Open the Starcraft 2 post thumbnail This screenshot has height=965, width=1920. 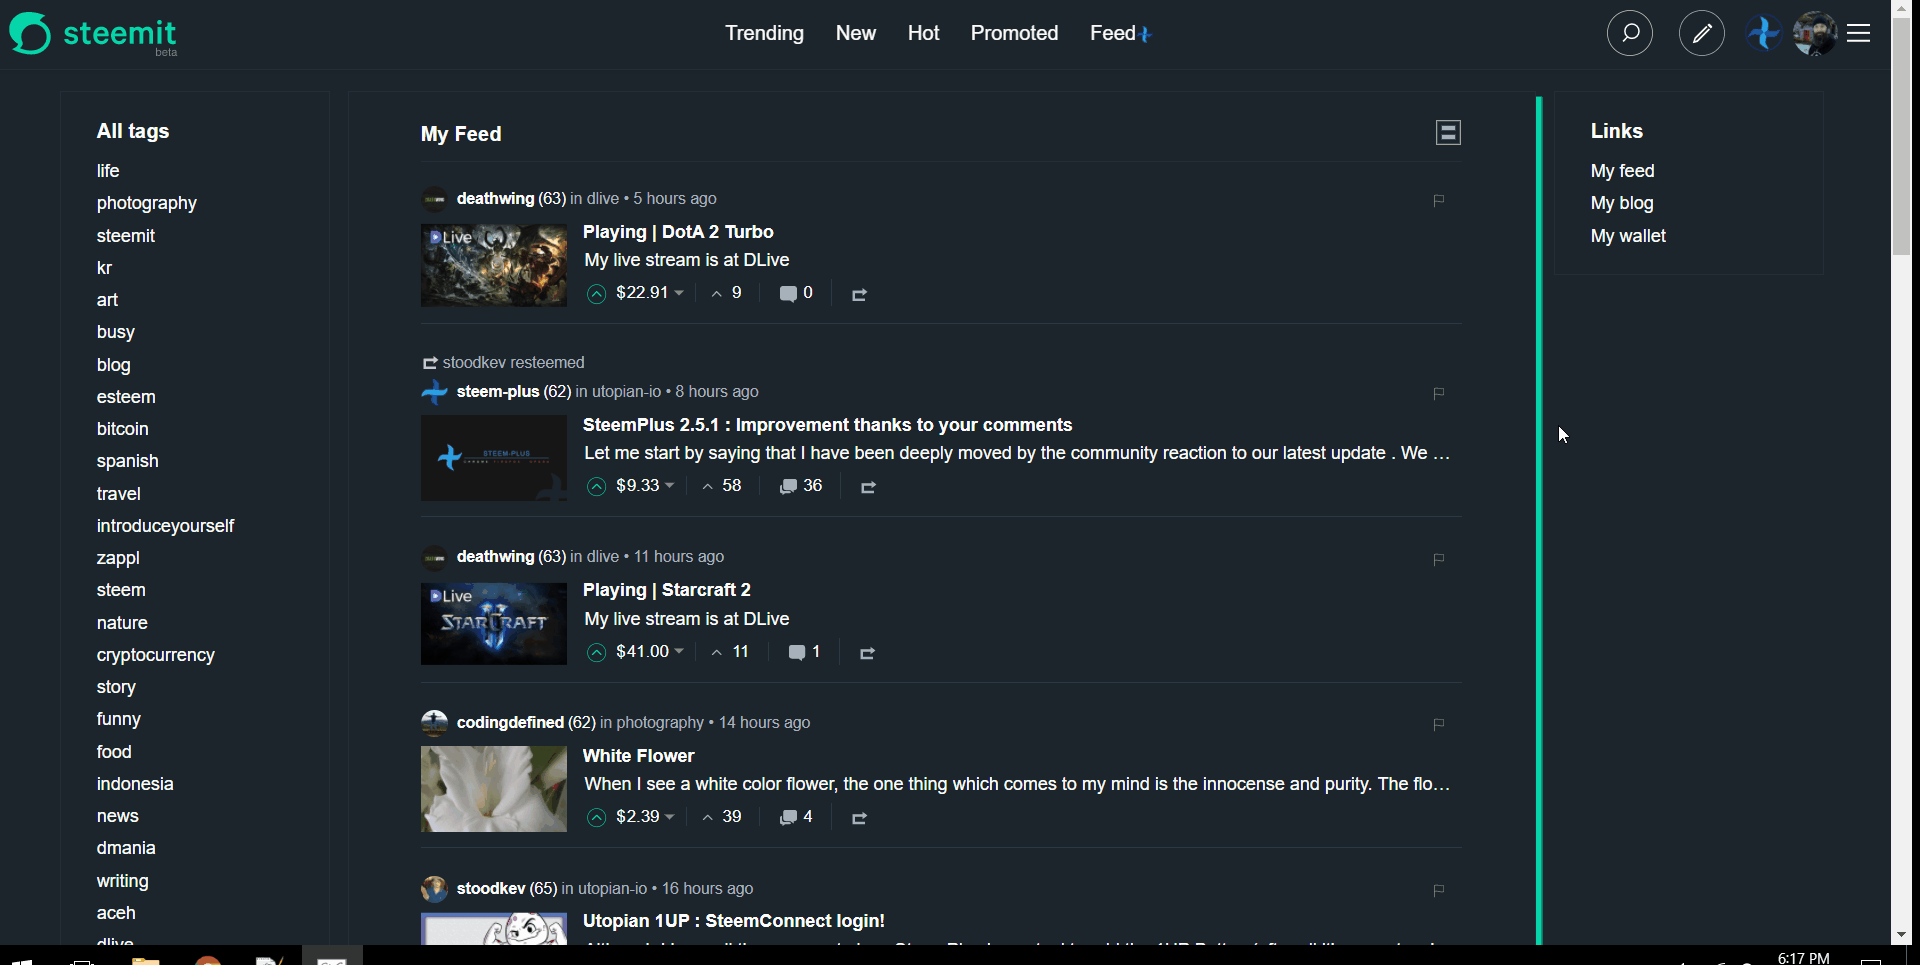[x=494, y=624]
